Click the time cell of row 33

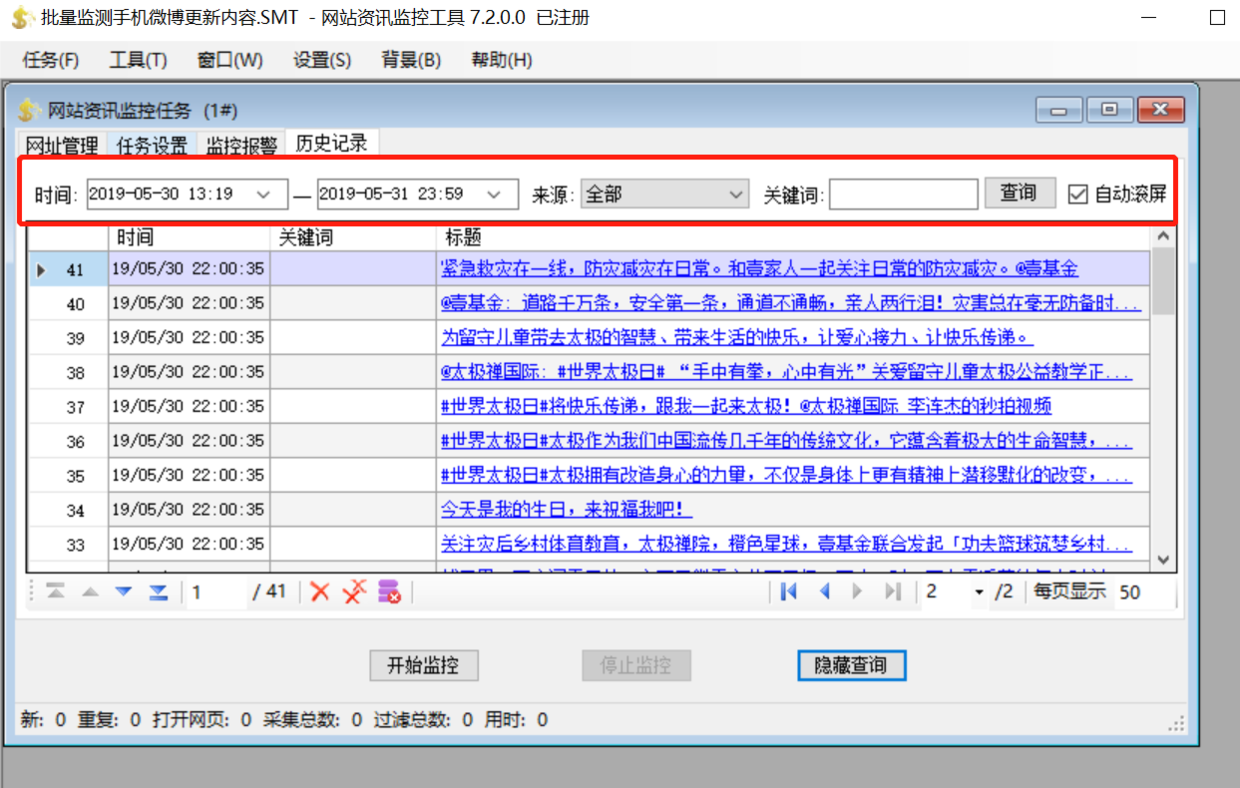189,544
